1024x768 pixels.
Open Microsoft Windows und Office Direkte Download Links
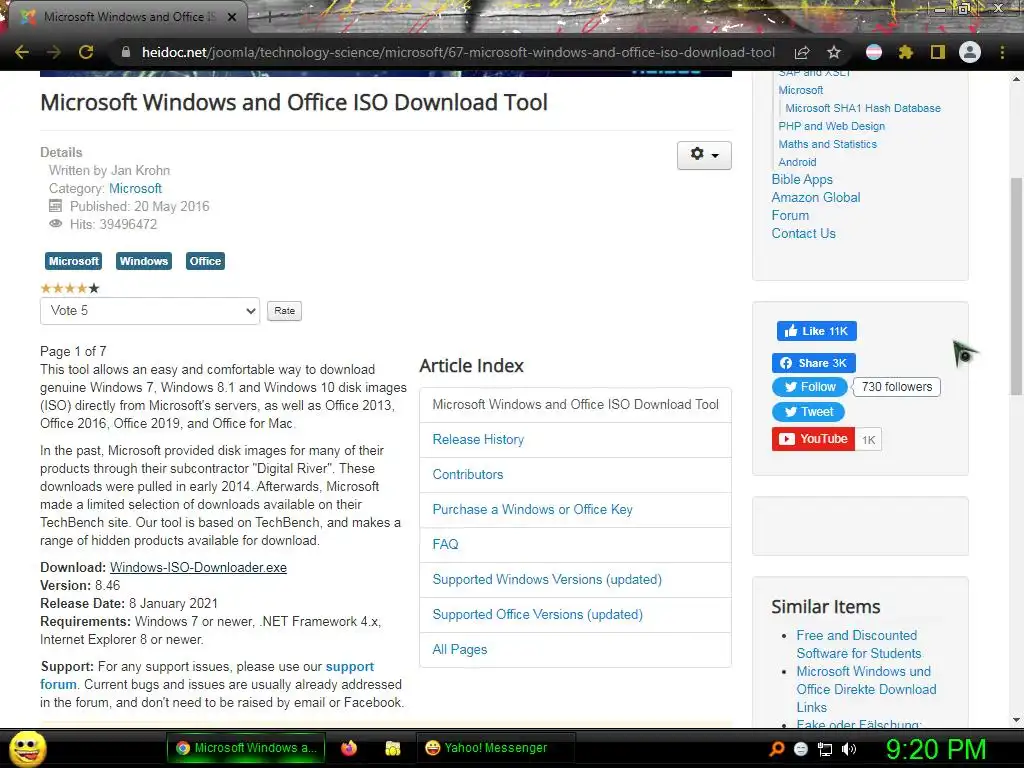point(866,690)
